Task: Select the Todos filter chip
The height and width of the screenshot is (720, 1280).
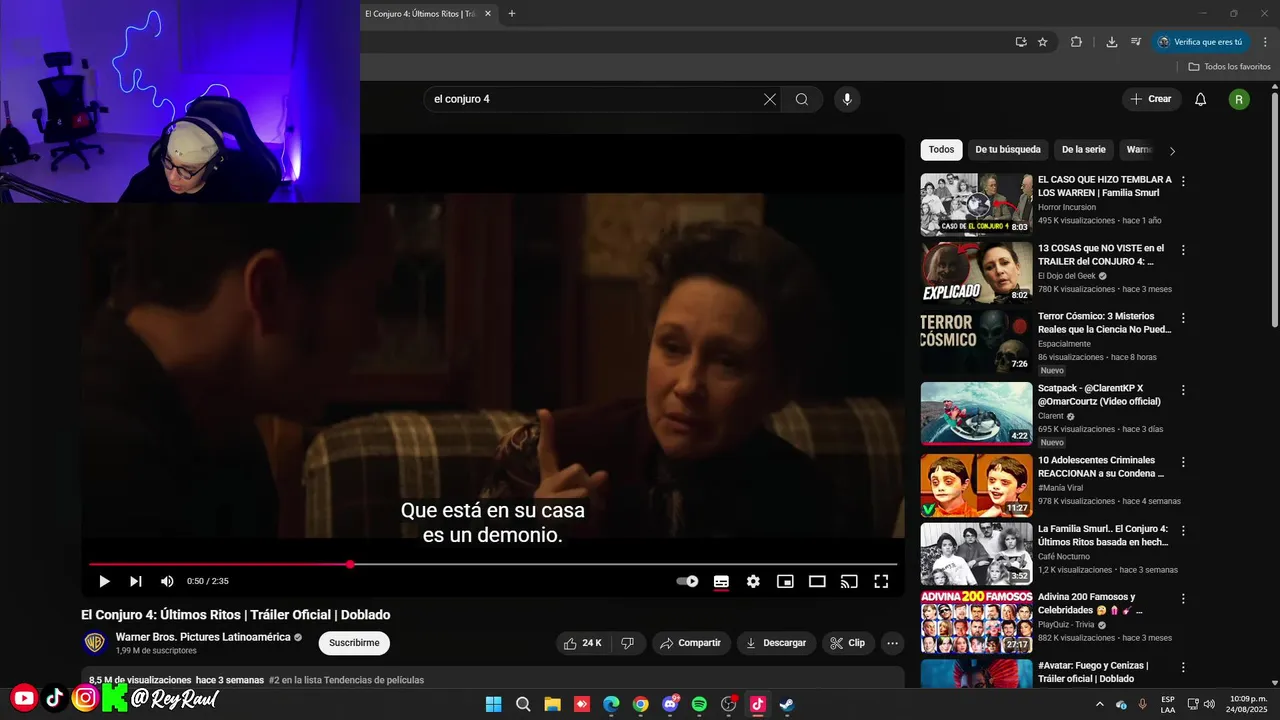Action: (941, 150)
